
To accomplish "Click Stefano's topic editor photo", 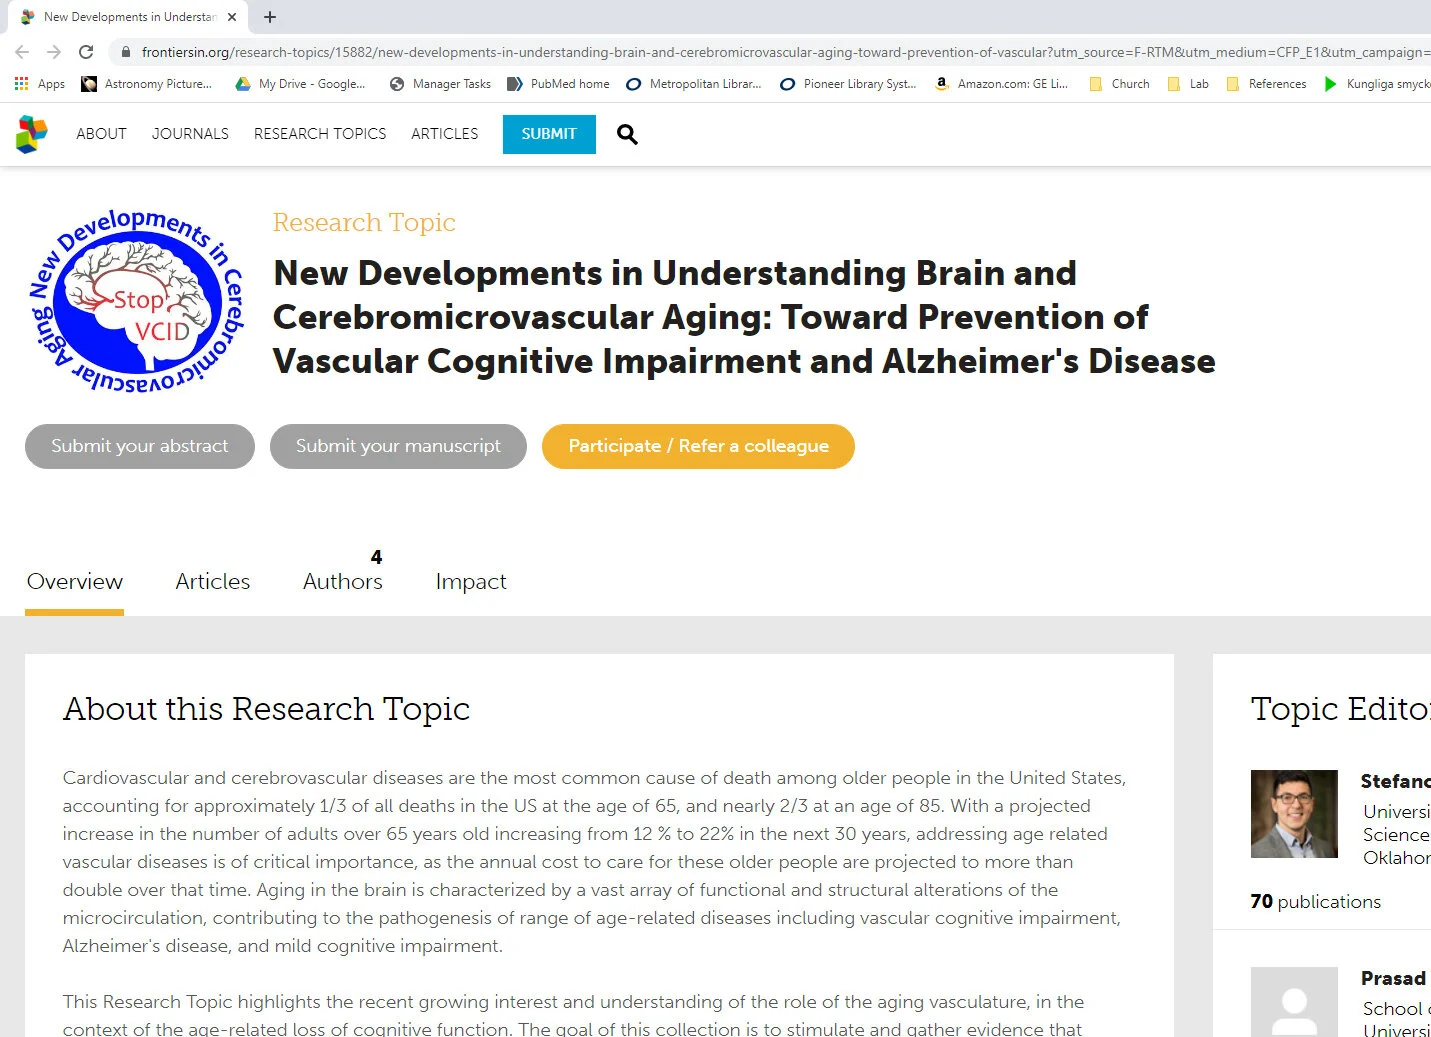I will pos(1294,814).
